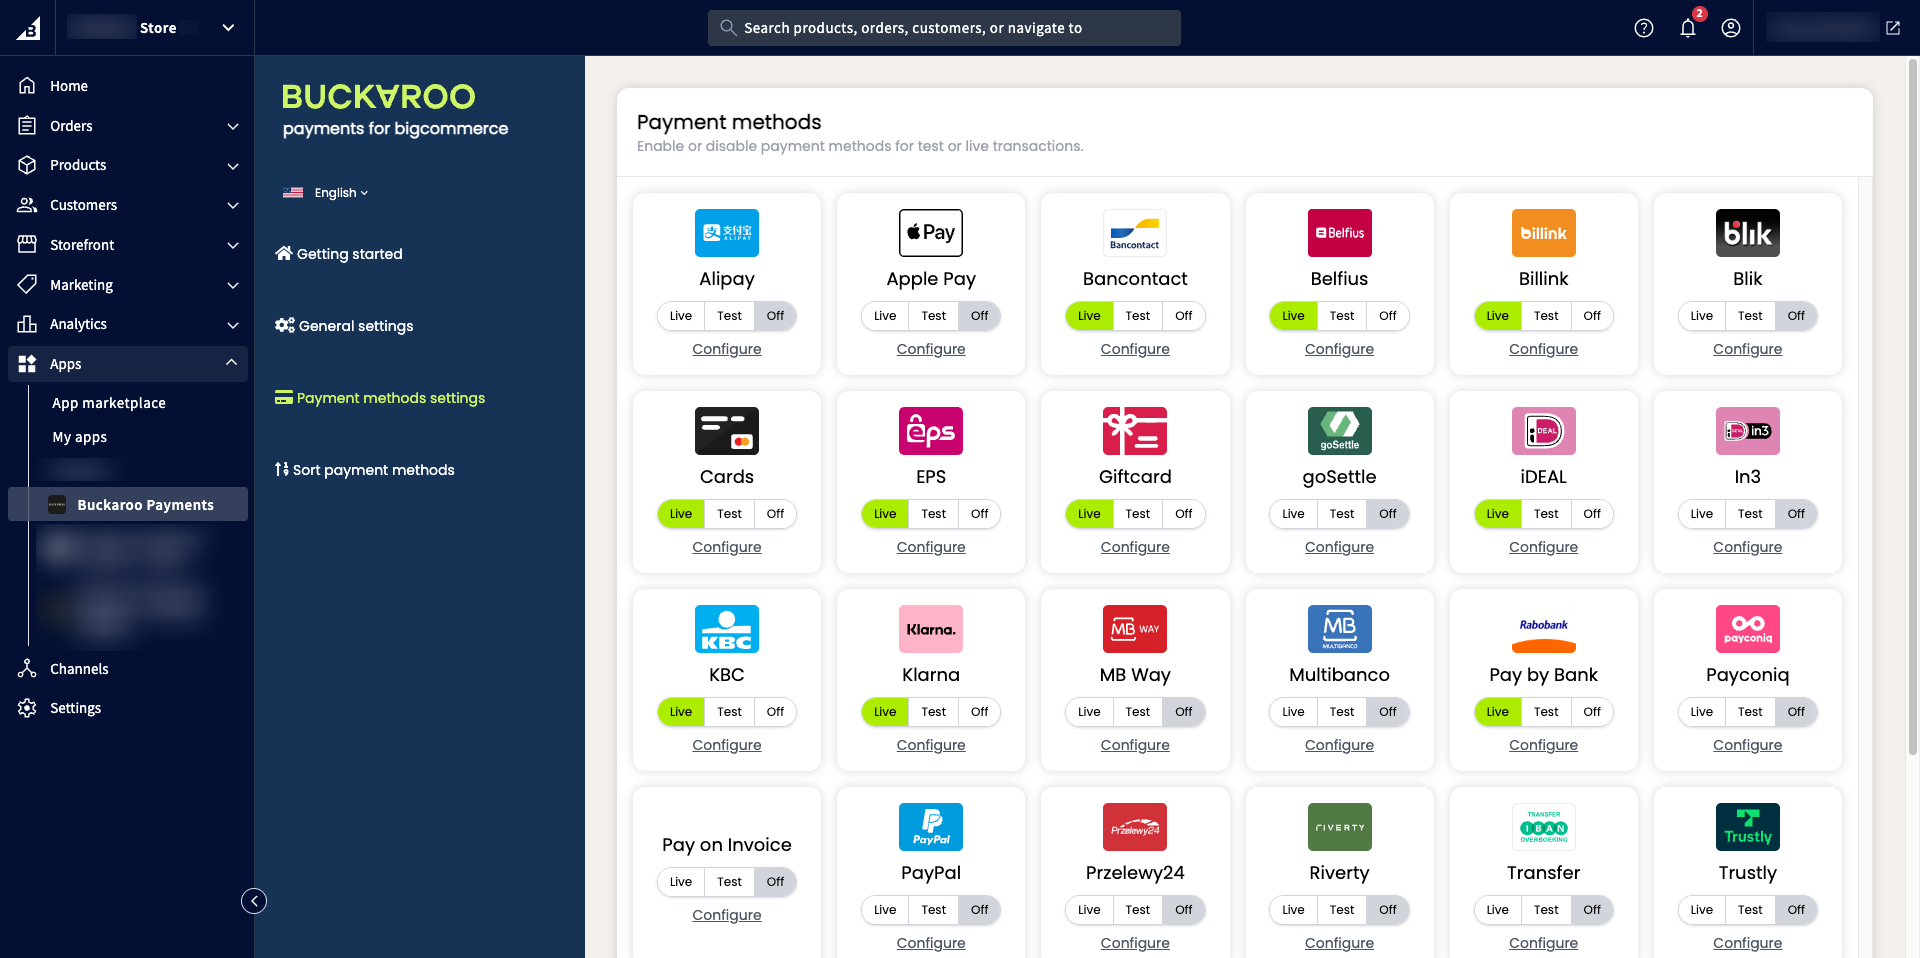Click the Billink logo icon
The height and width of the screenshot is (958, 1920).
1543,233
